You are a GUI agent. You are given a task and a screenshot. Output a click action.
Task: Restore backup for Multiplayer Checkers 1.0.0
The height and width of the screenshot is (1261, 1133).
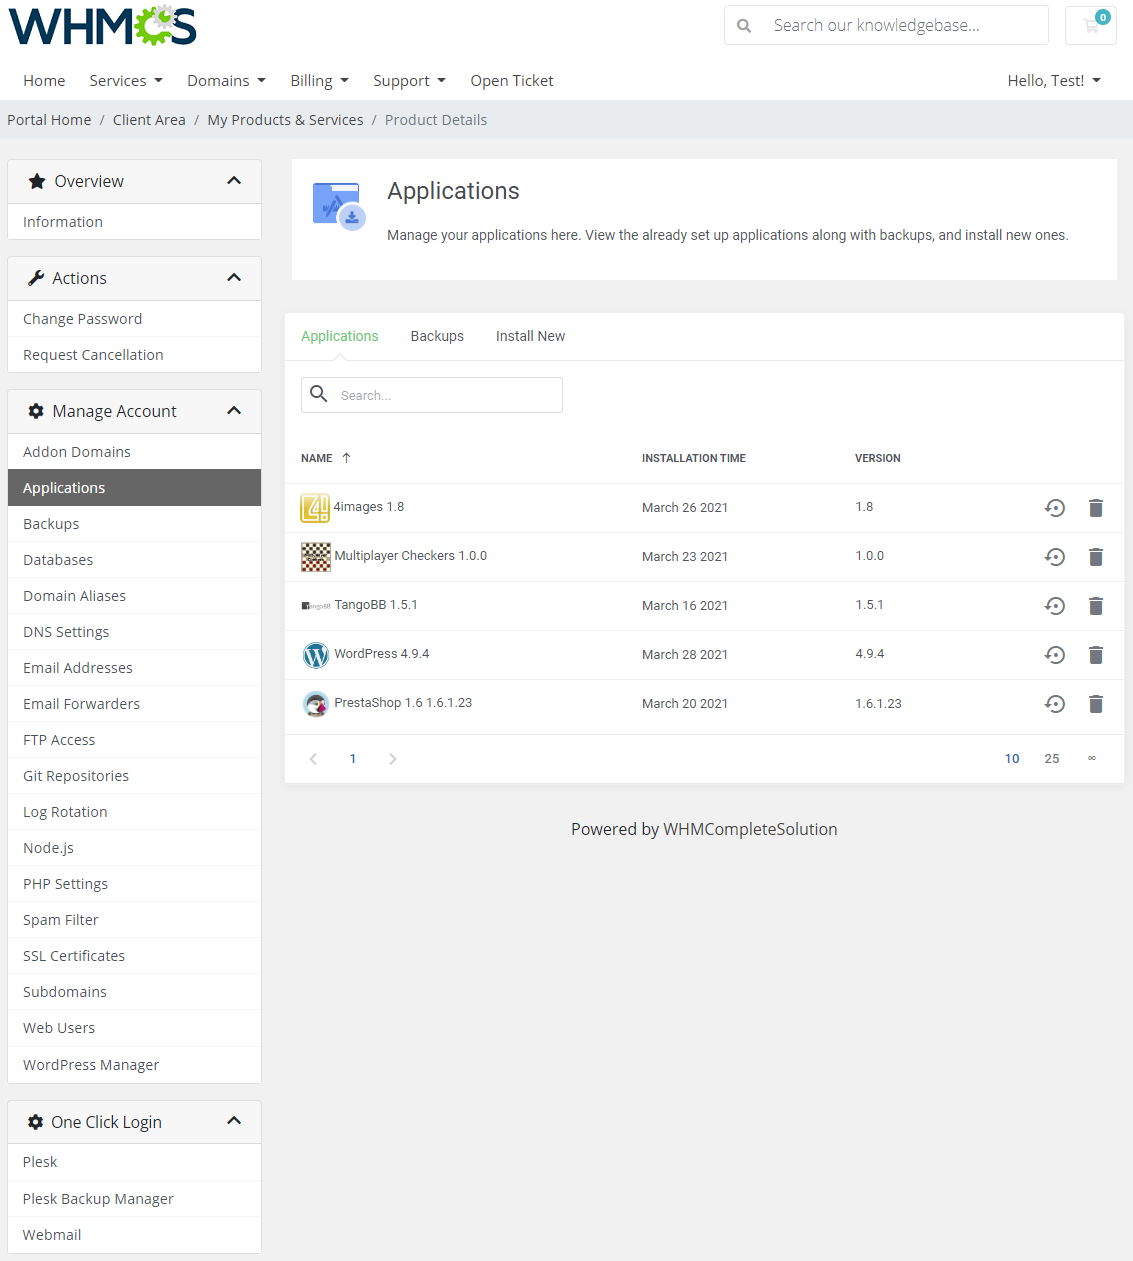pos(1055,557)
